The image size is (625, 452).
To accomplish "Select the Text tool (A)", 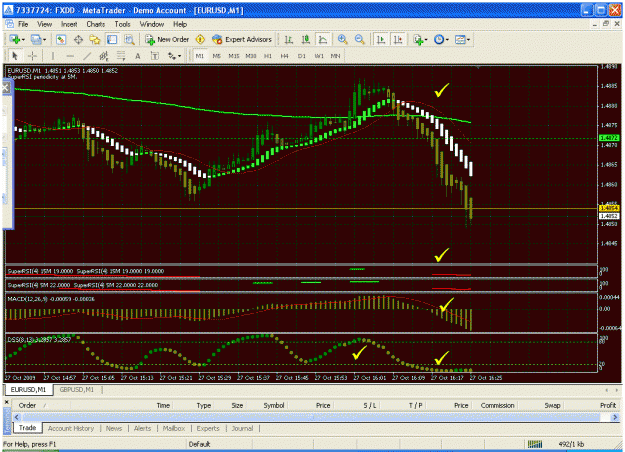I will tap(138, 56).
